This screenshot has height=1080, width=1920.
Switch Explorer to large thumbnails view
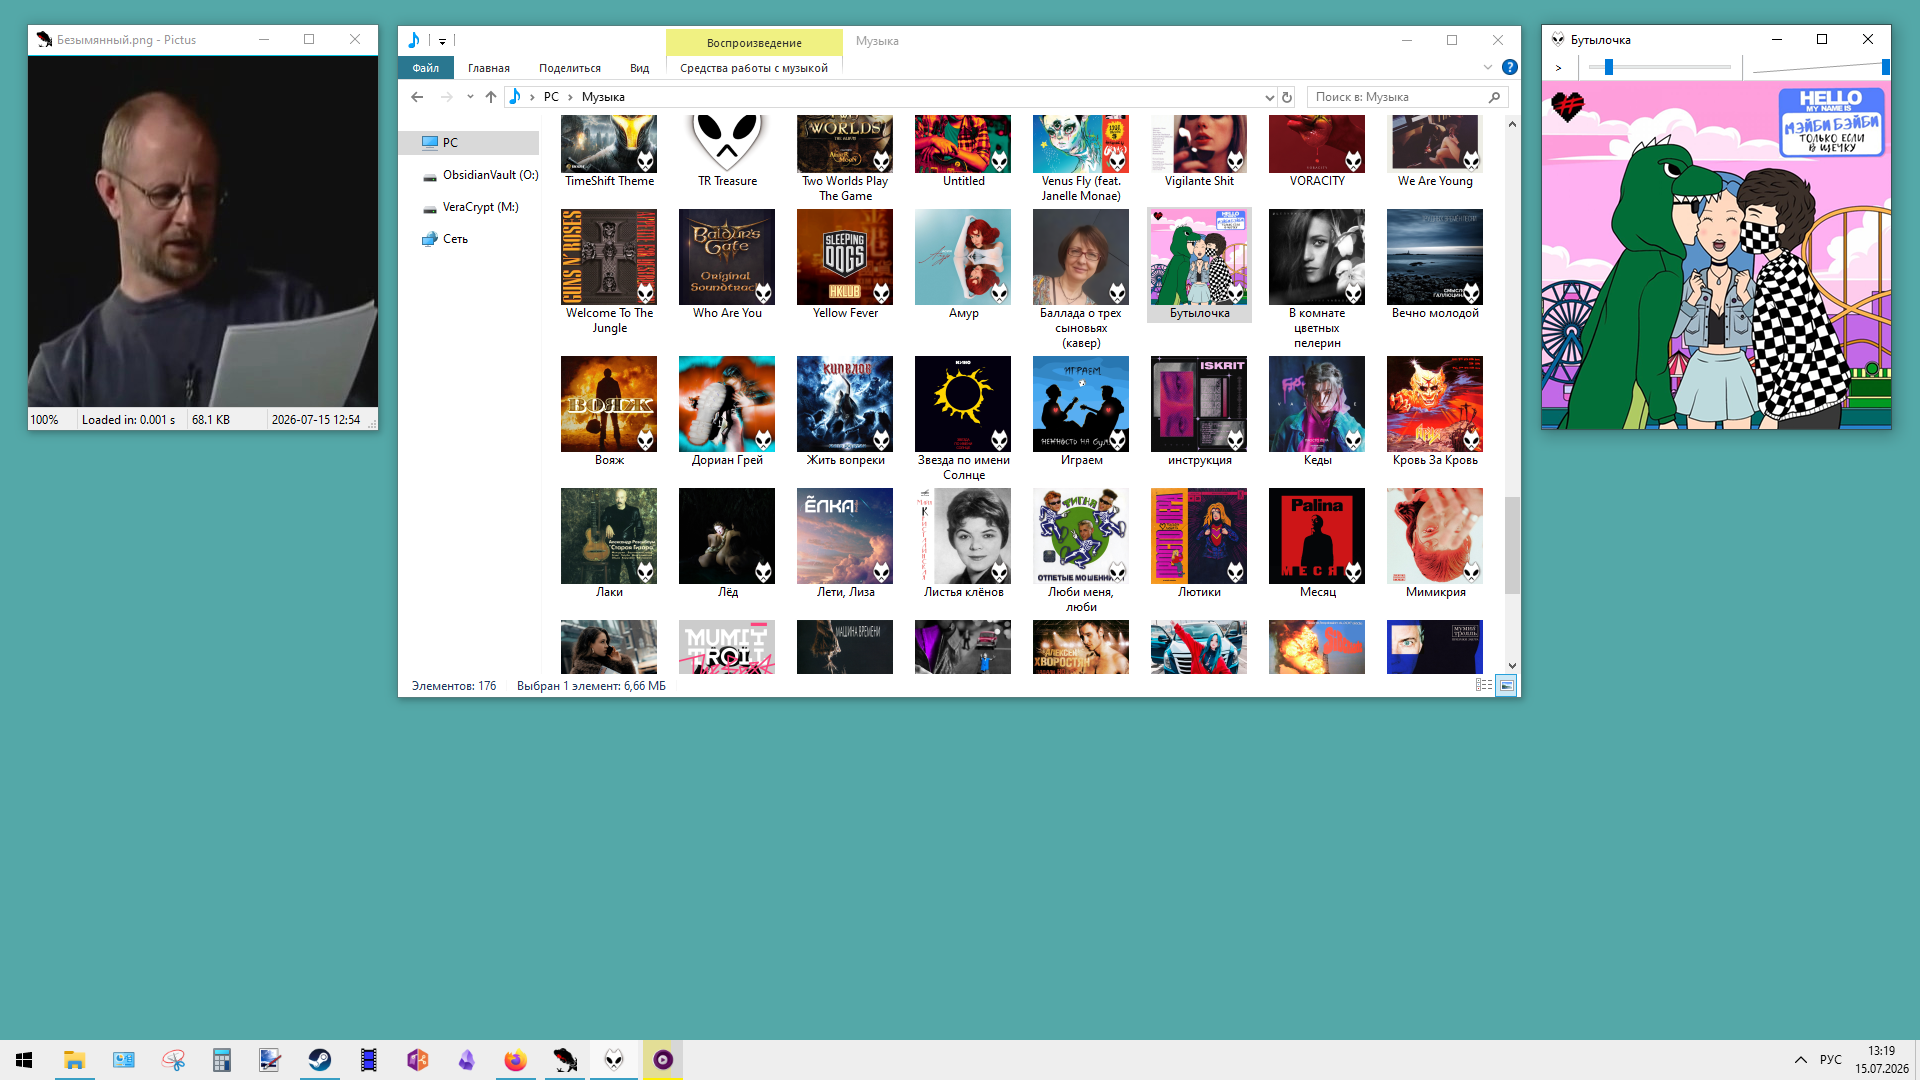tap(1507, 685)
